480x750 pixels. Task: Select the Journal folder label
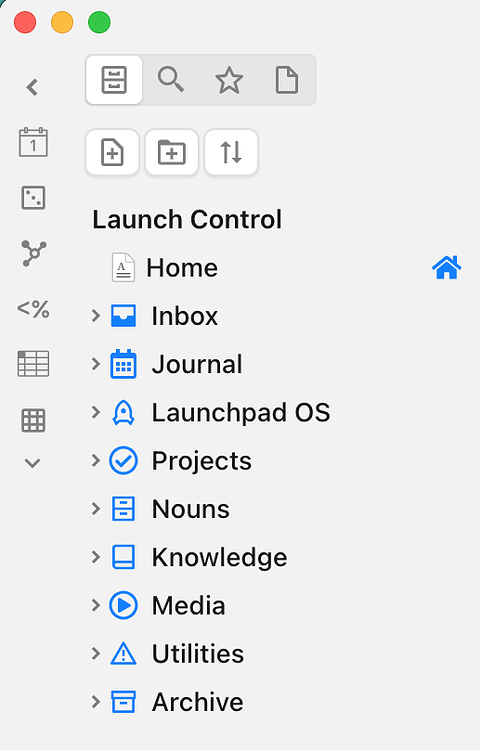pyautogui.click(x=197, y=364)
